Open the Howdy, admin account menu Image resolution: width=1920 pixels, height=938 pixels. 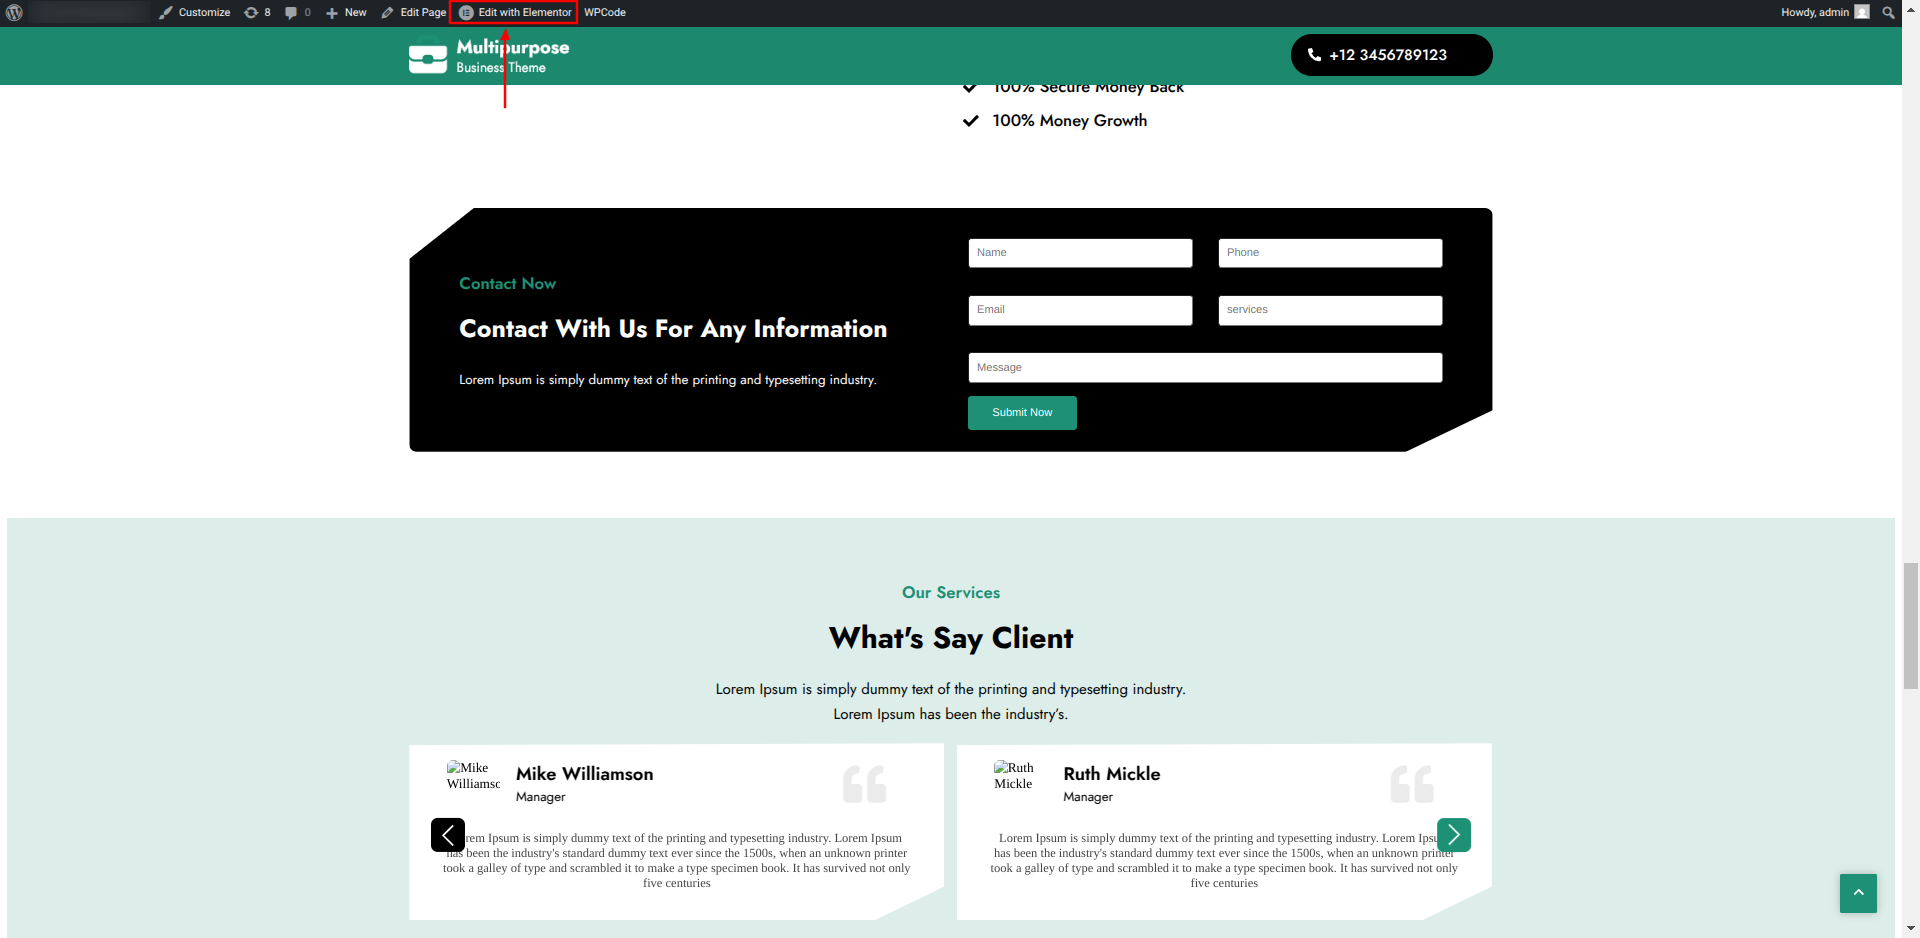1825,12
